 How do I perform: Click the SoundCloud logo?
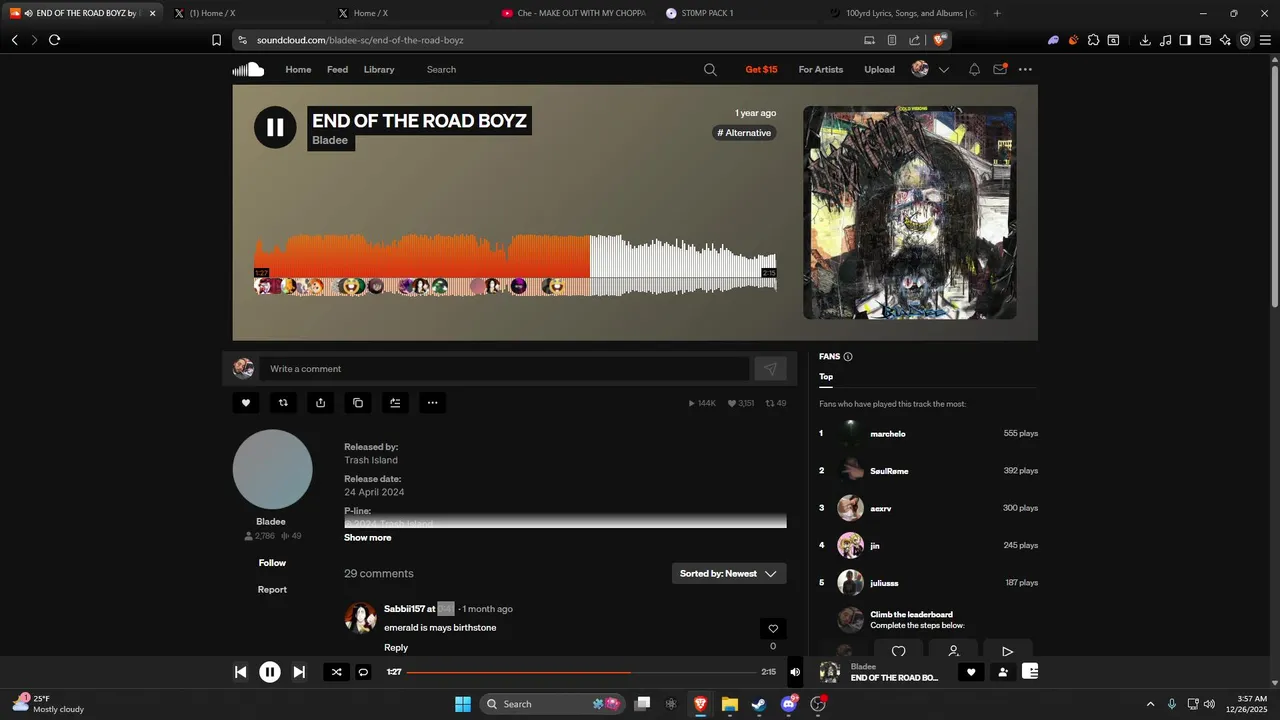pyautogui.click(x=248, y=69)
